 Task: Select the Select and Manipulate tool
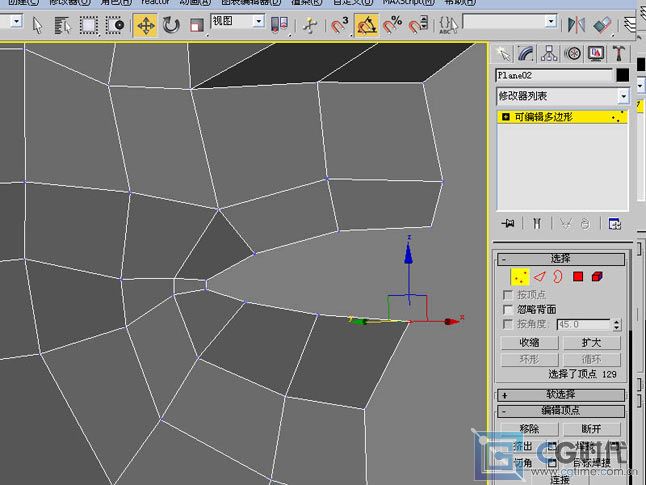pos(310,26)
